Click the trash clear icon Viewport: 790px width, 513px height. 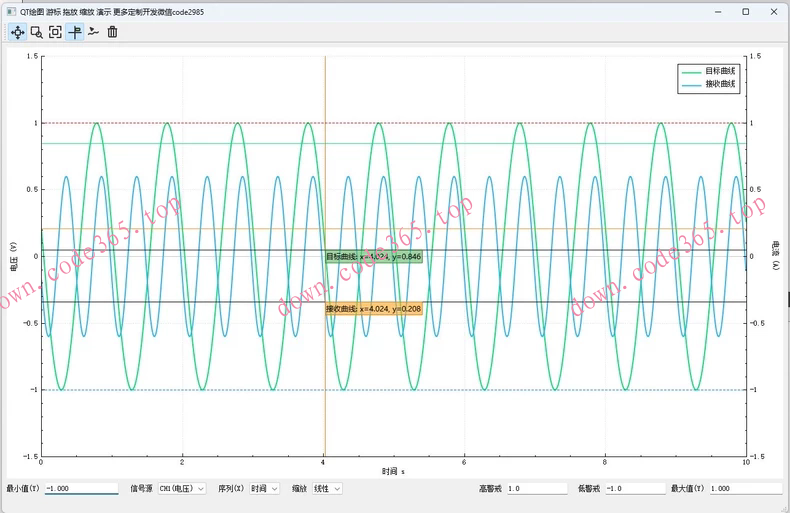tap(112, 32)
